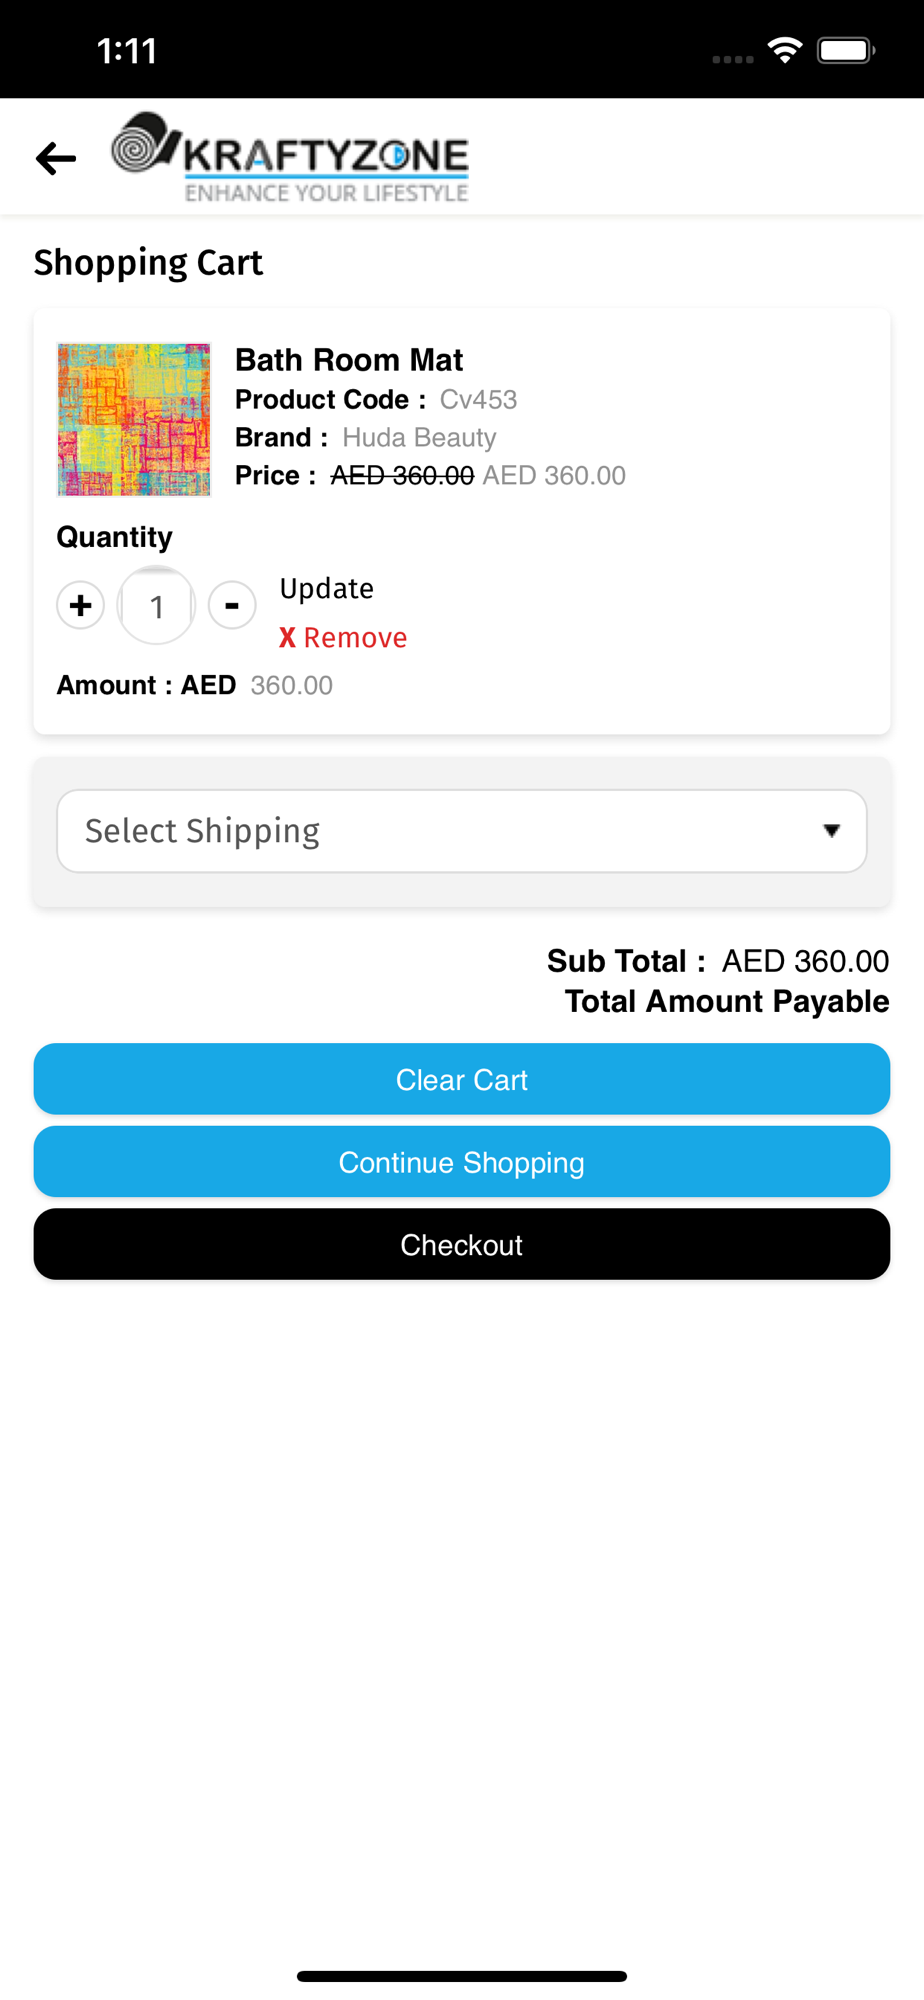Tap the Shopping Cart heading
The image size is (924, 2000).
(148, 263)
